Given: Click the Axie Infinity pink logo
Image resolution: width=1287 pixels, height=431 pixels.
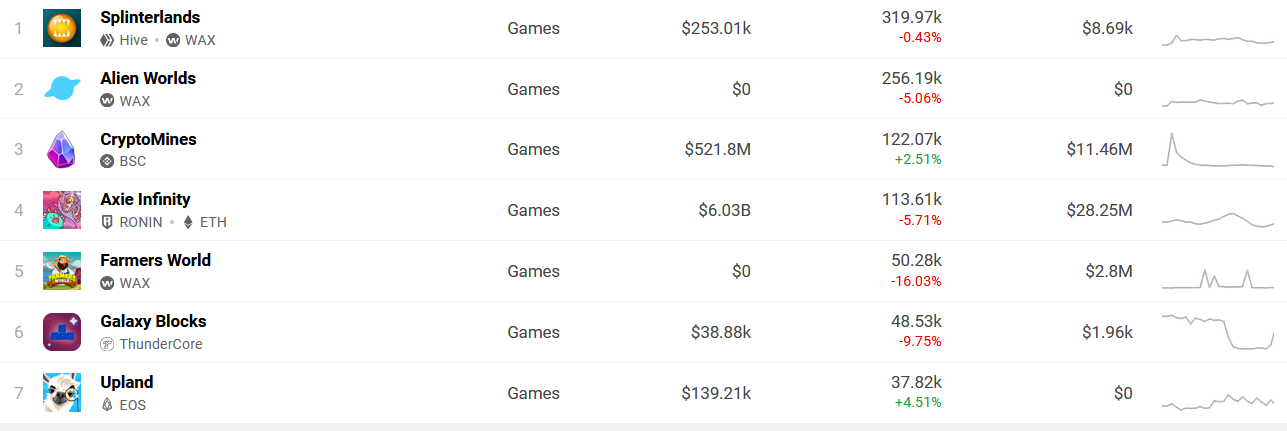Looking at the screenshot, I should [x=62, y=210].
